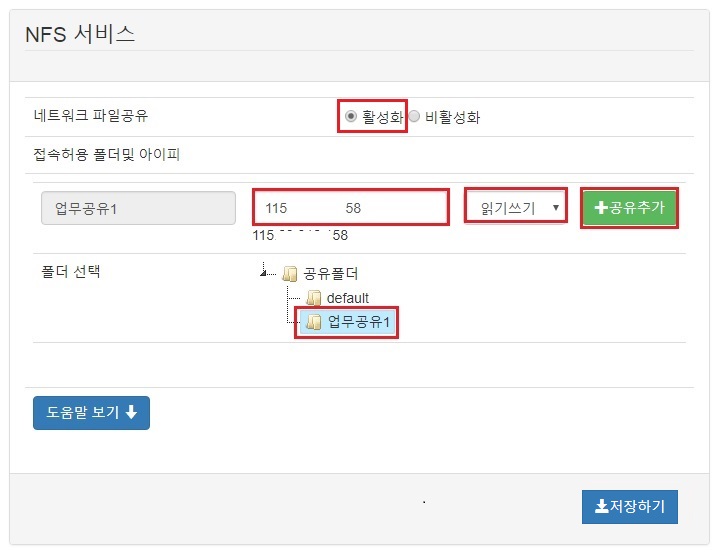716x552 pixels.
Task: Click the download icon on 저장하기
Action: (x=602, y=506)
